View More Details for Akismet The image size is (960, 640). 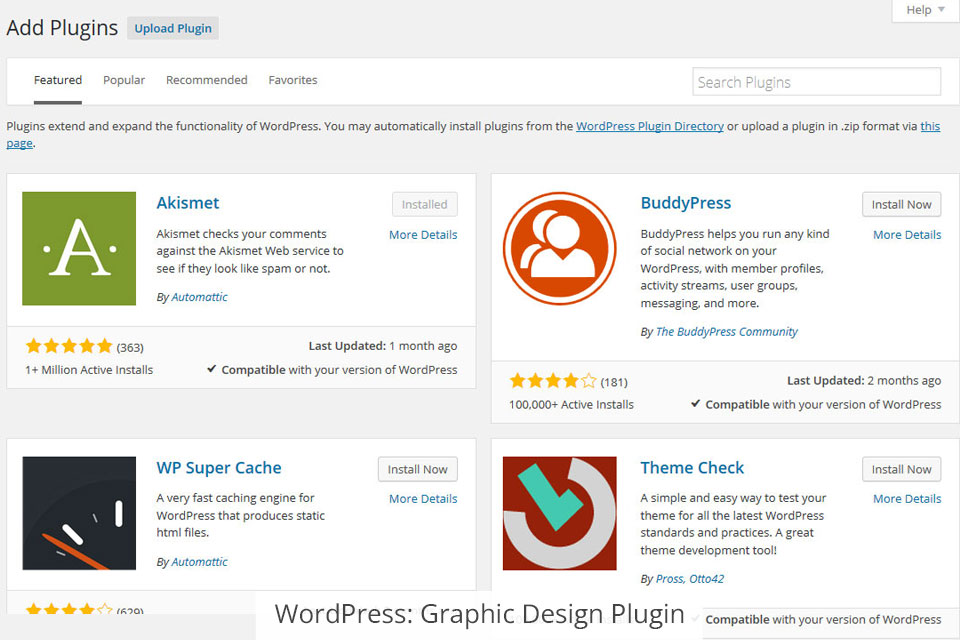tap(423, 235)
